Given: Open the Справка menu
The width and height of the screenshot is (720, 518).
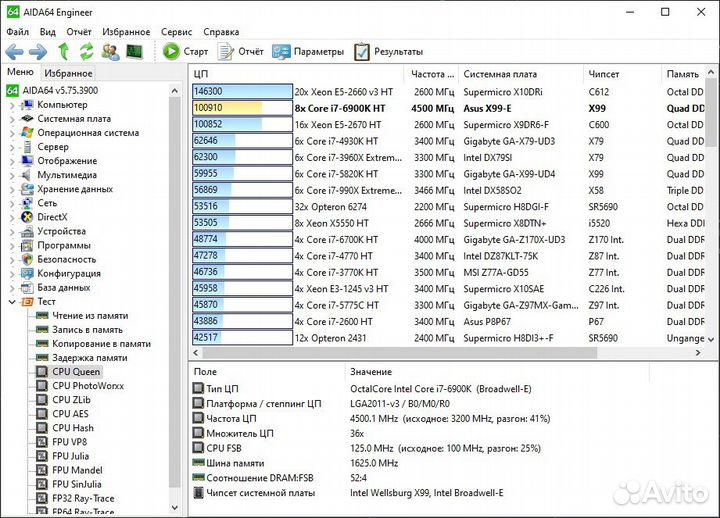Looking at the screenshot, I should (x=221, y=32).
